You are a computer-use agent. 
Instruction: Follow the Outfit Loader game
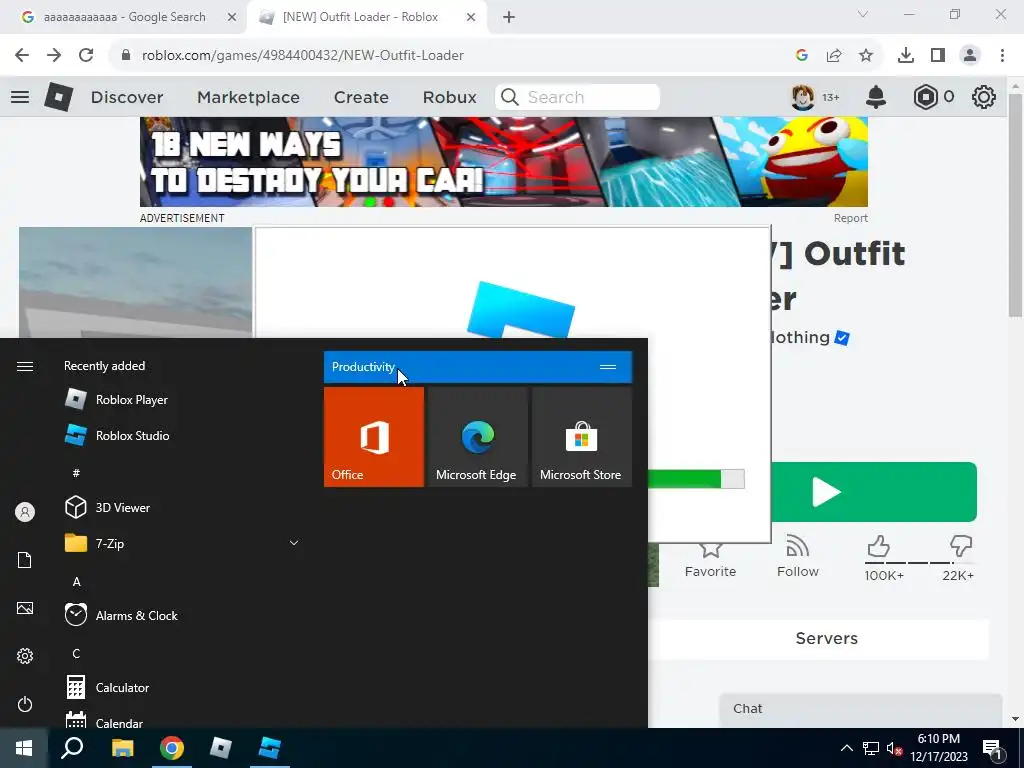(797, 556)
